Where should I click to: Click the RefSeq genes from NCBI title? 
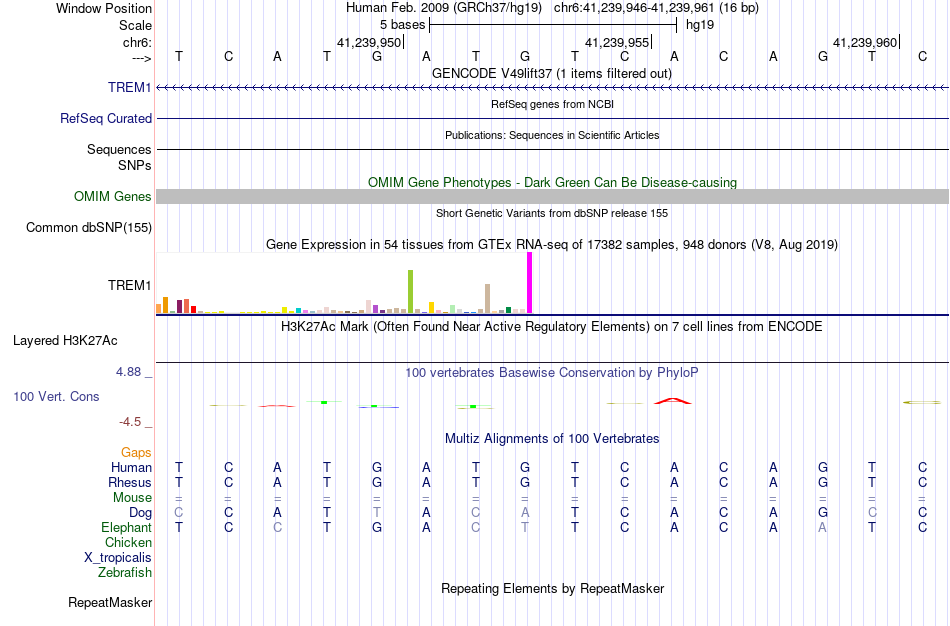tap(553, 104)
